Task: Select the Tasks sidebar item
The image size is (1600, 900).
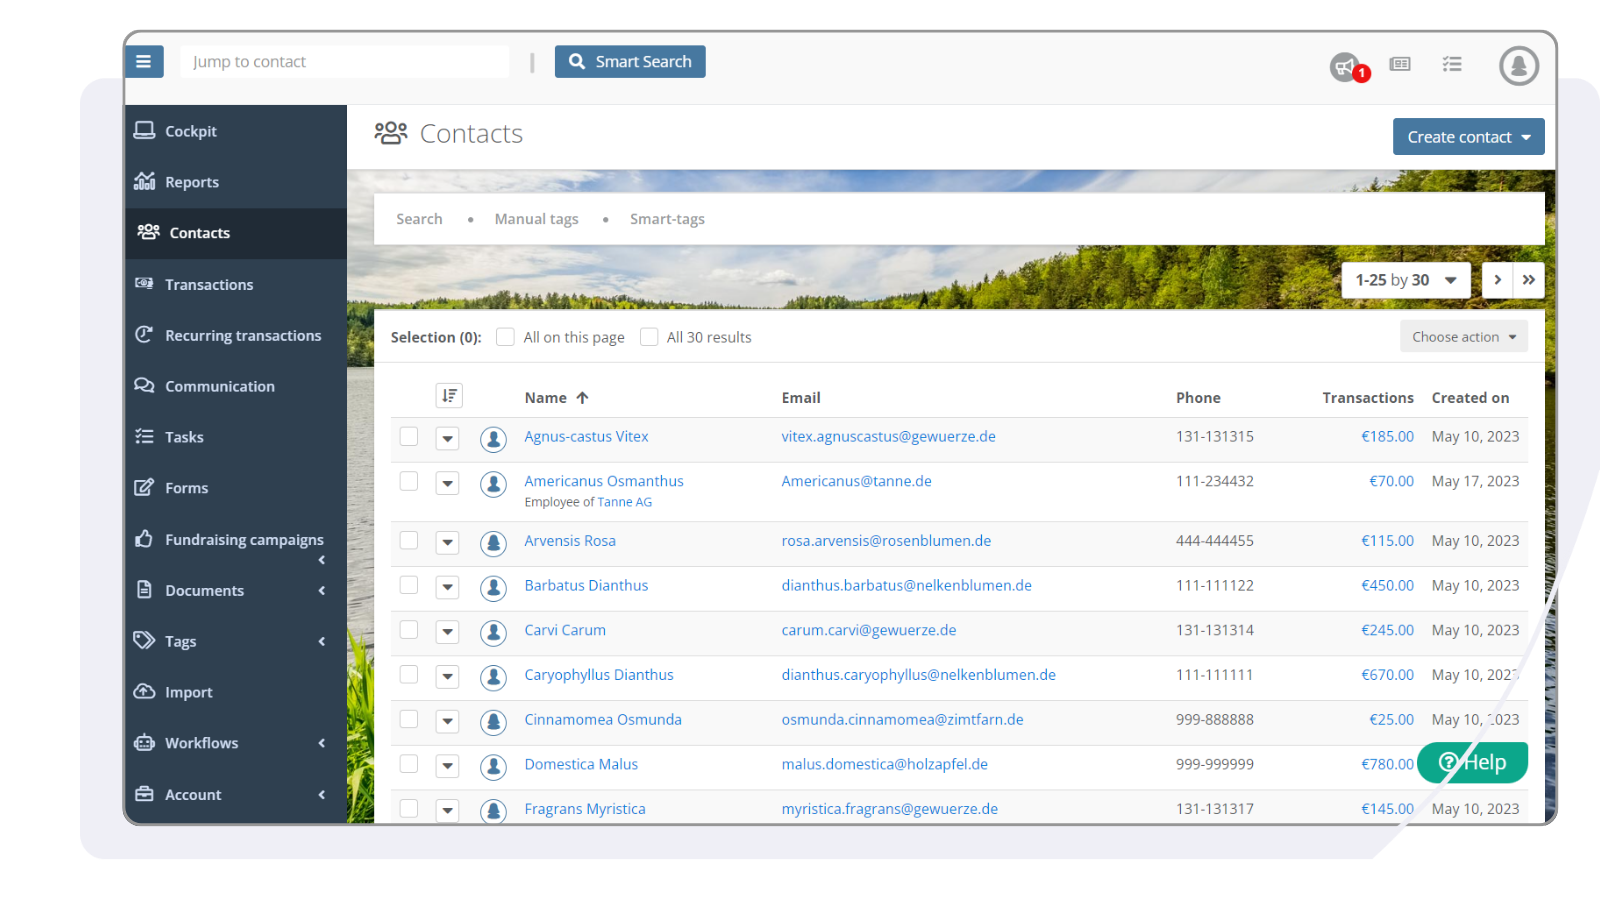Action: 183,436
